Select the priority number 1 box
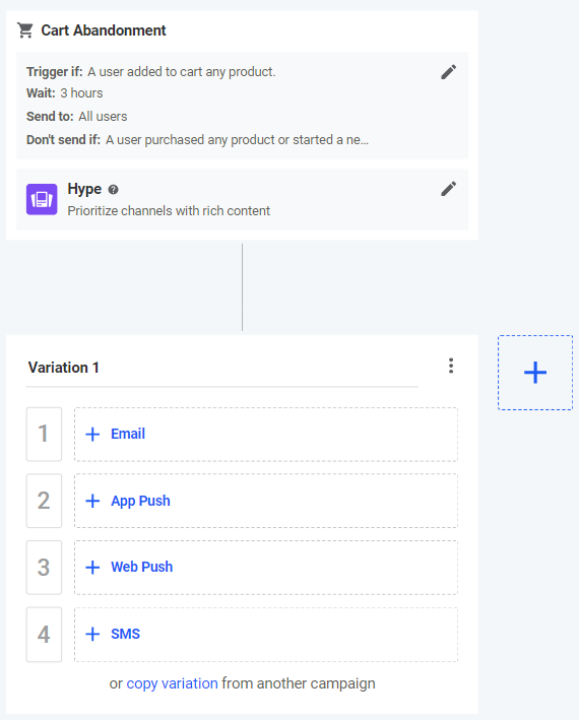This screenshot has height=720, width=579. pyautogui.click(x=44, y=434)
